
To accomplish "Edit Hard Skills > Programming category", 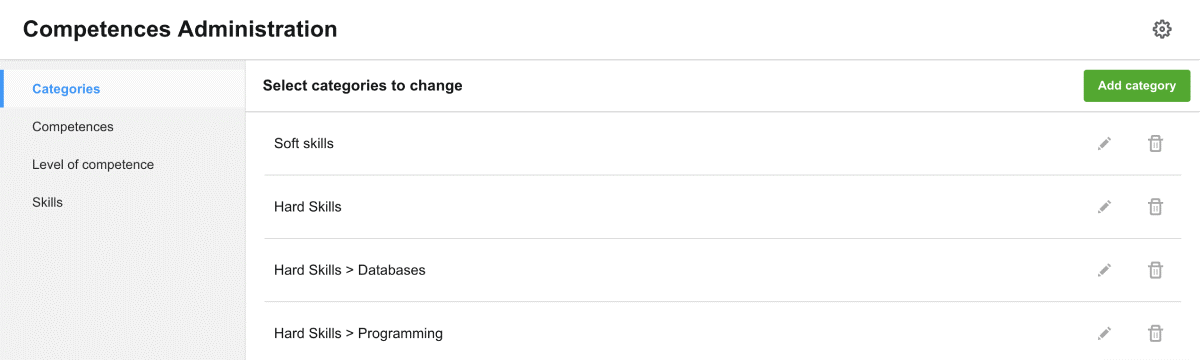I will click(1104, 333).
